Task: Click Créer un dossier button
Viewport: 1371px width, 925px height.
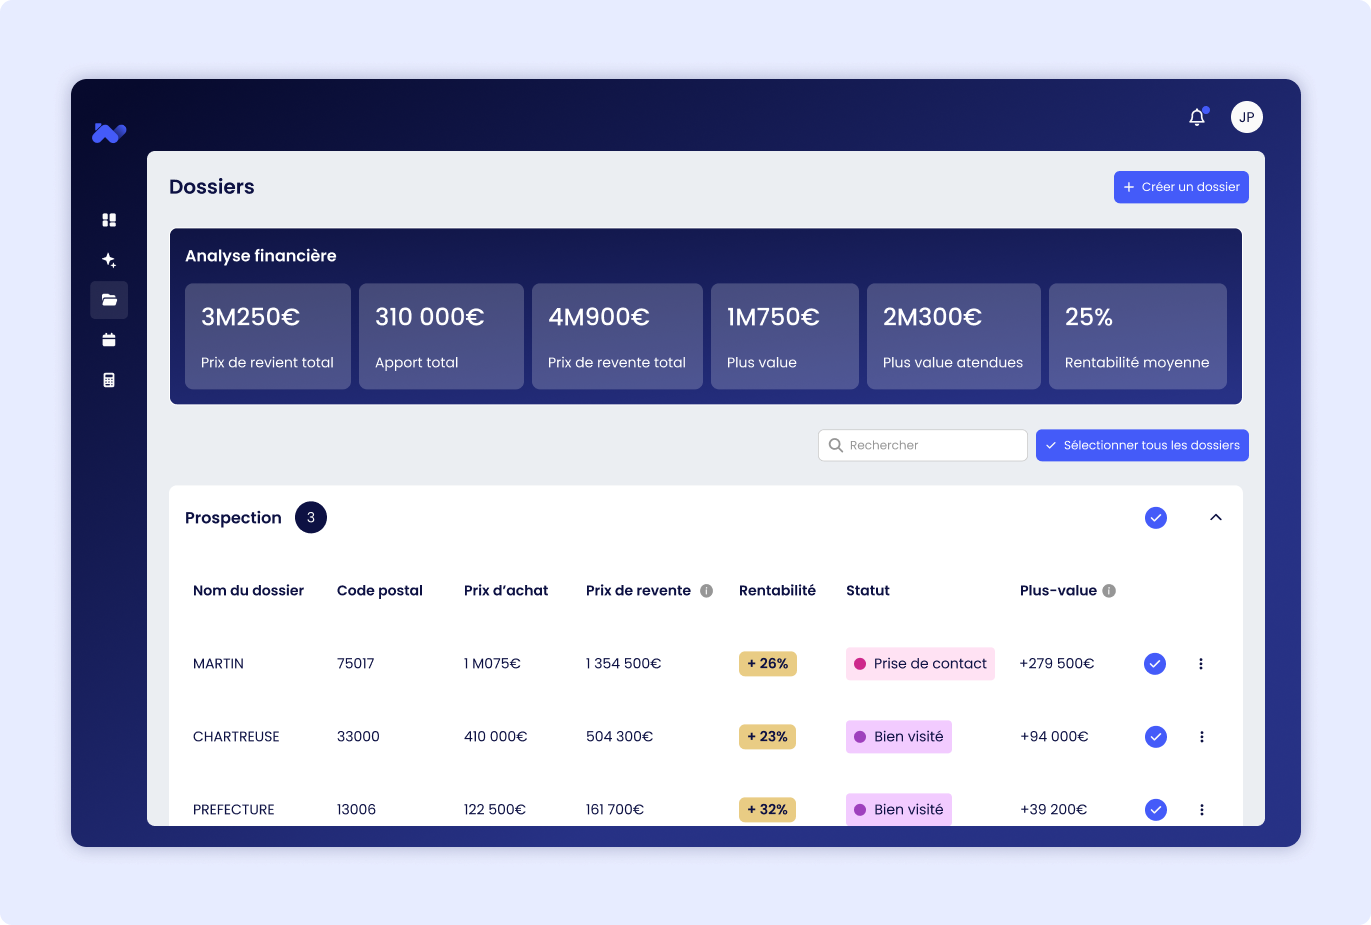Action: [x=1181, y=187]
